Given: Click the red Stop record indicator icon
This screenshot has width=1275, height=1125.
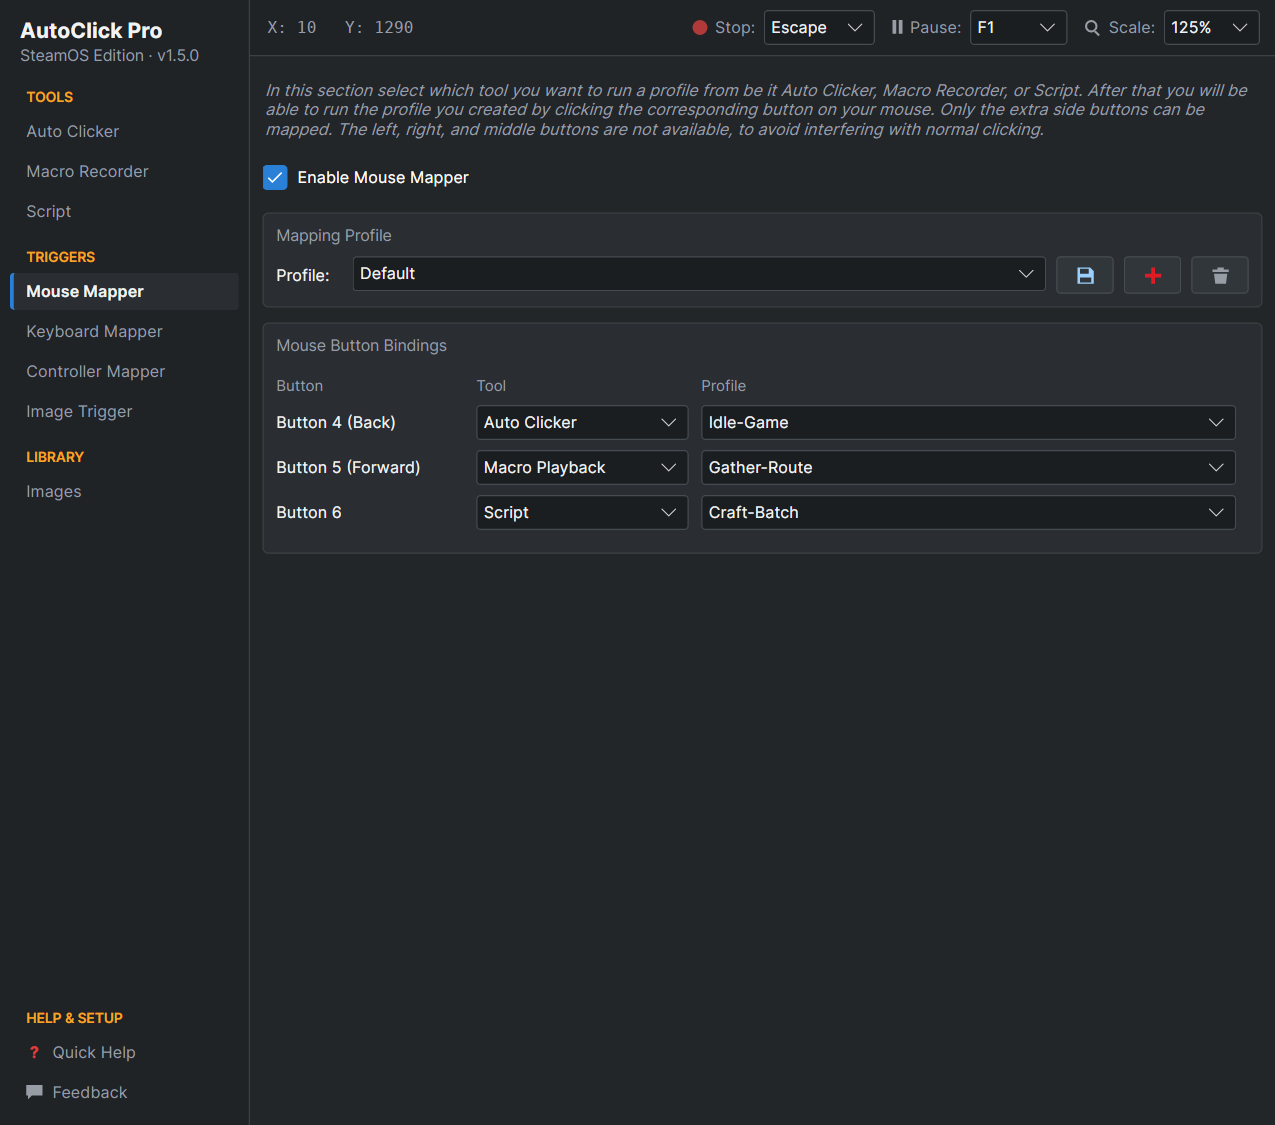Looking at the screenshot, I should 700,28.
